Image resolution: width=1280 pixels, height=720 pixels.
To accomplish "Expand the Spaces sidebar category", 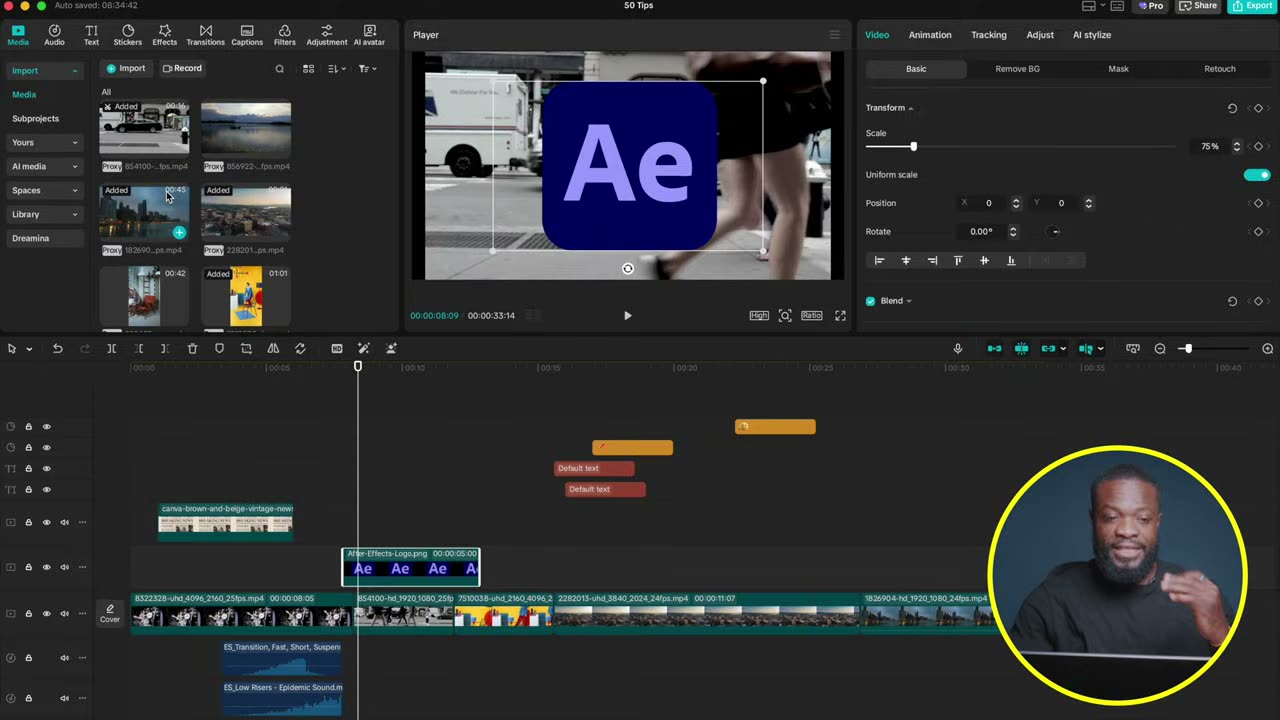I will coord(74,191).
